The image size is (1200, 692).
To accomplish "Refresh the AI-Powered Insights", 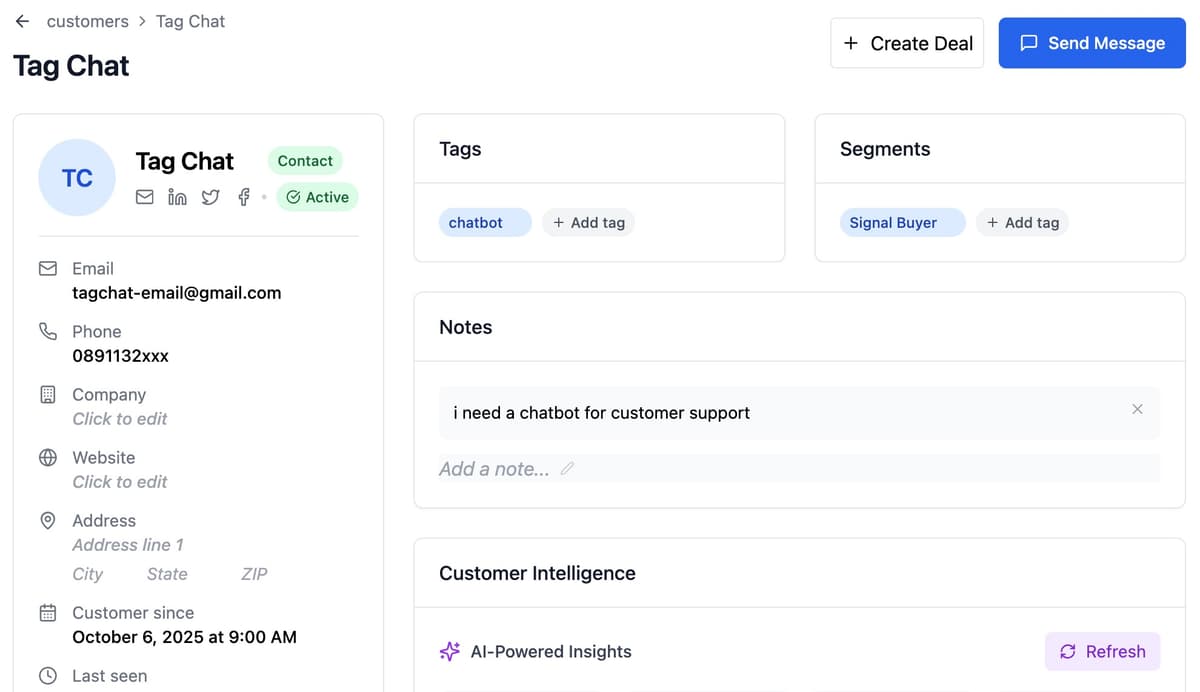I will click(x=1102, y=652).
